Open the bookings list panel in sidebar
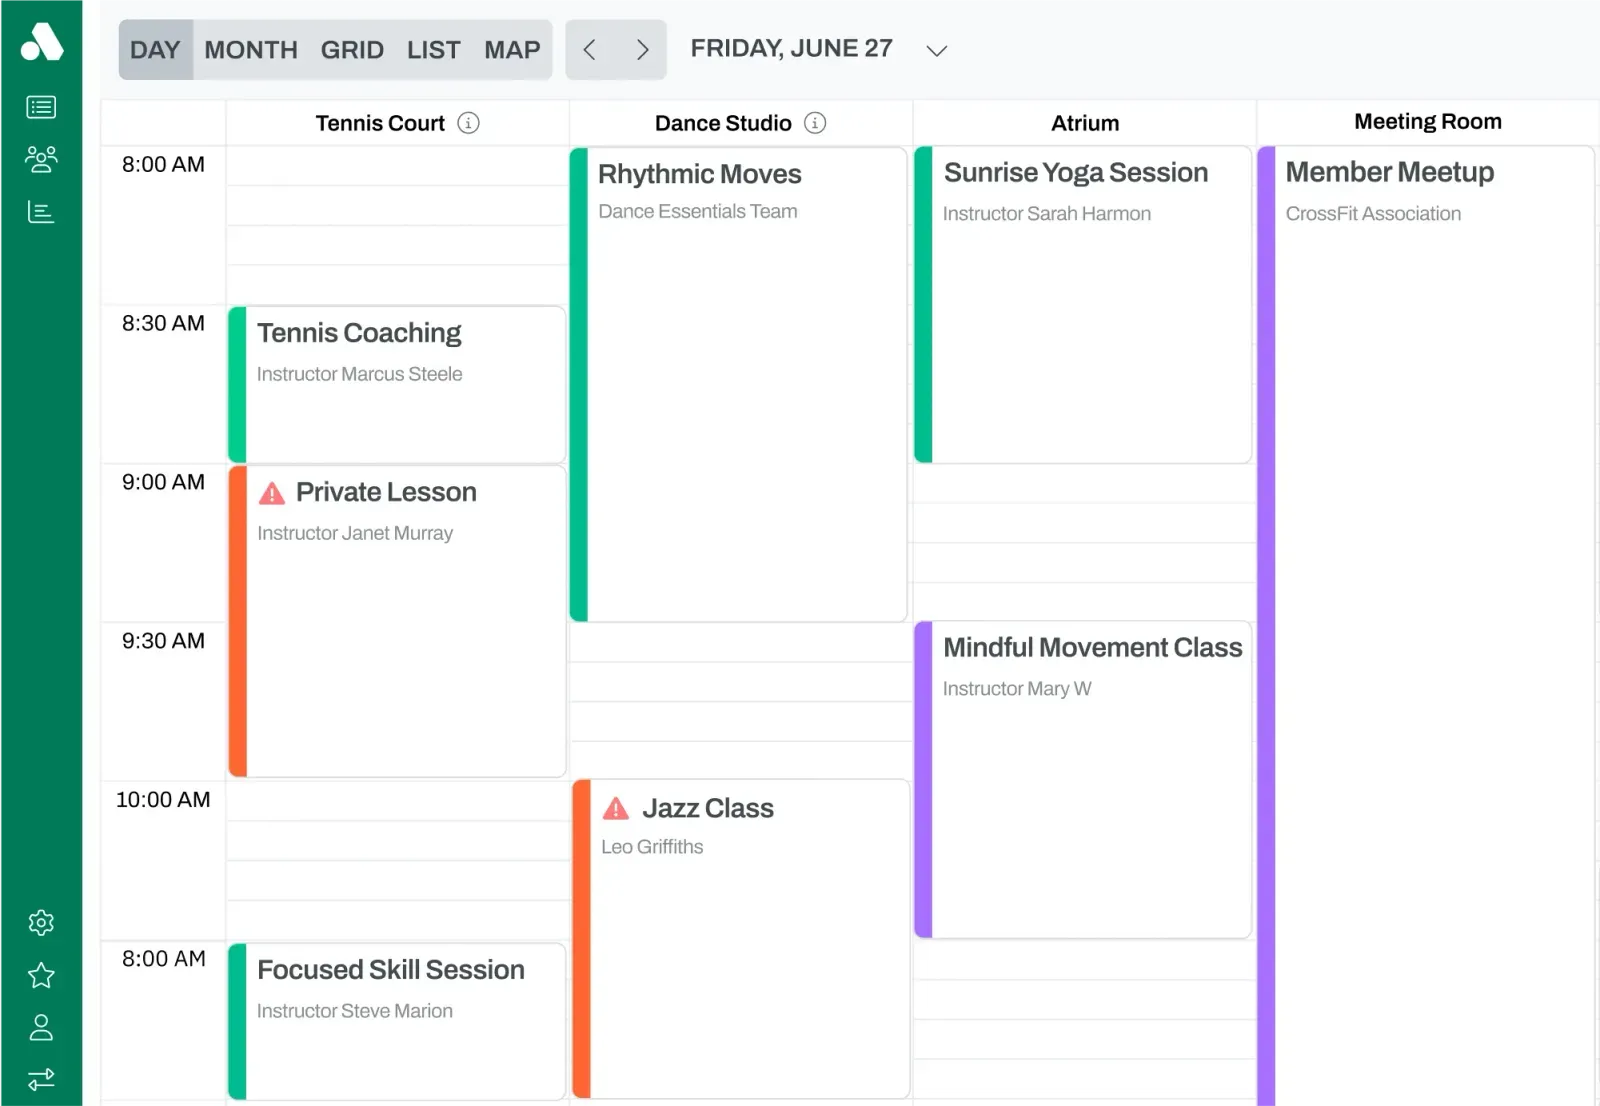 pos(41,106)
